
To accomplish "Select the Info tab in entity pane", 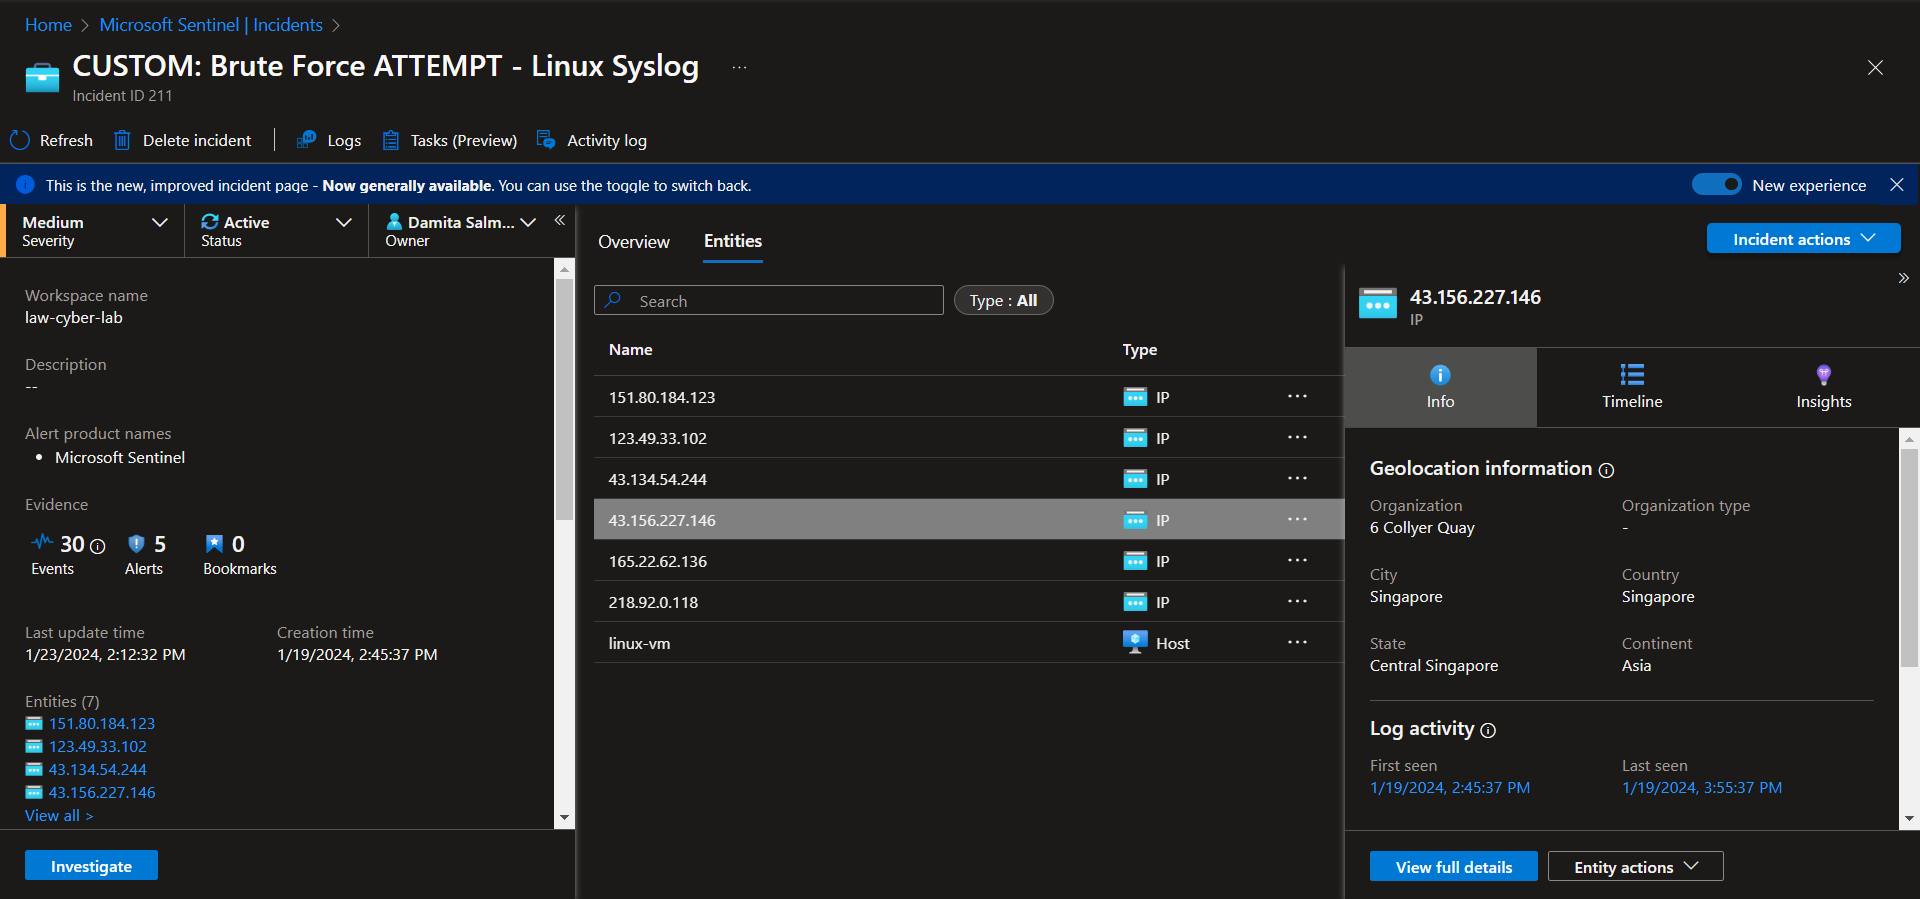I will [x=1440, y=387].
